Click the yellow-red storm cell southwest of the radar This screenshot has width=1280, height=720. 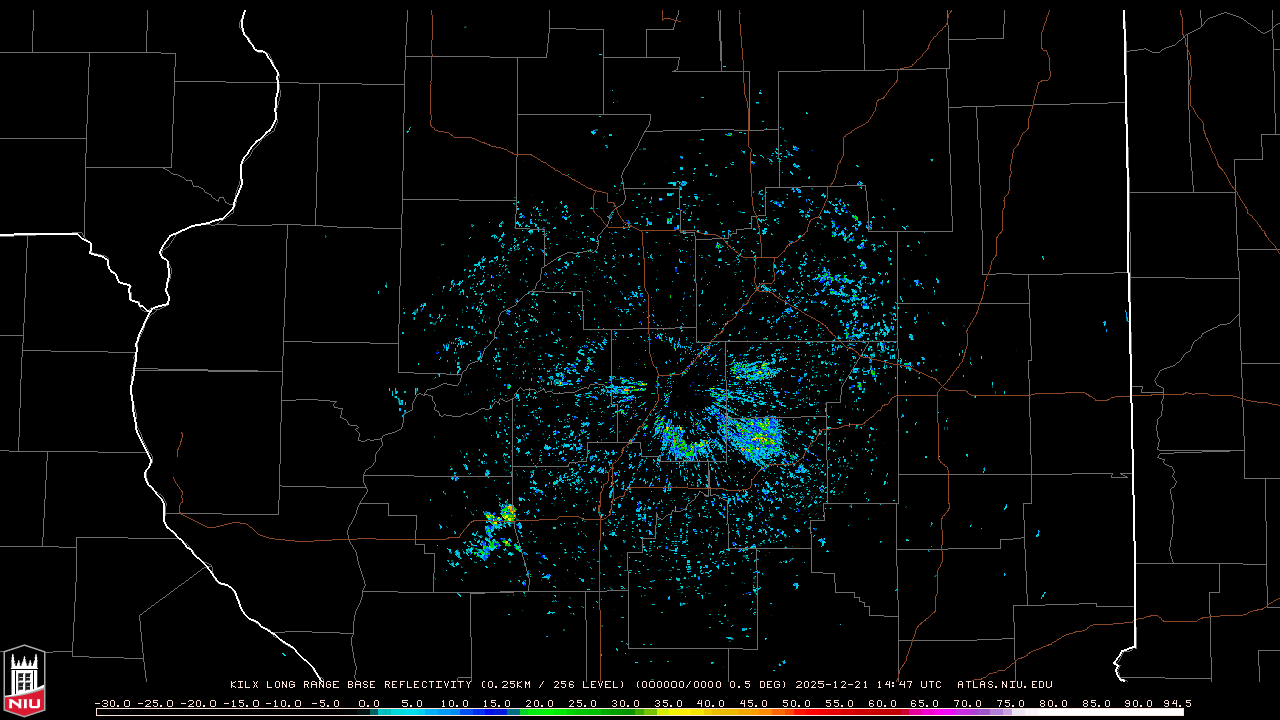click(507, 514)
